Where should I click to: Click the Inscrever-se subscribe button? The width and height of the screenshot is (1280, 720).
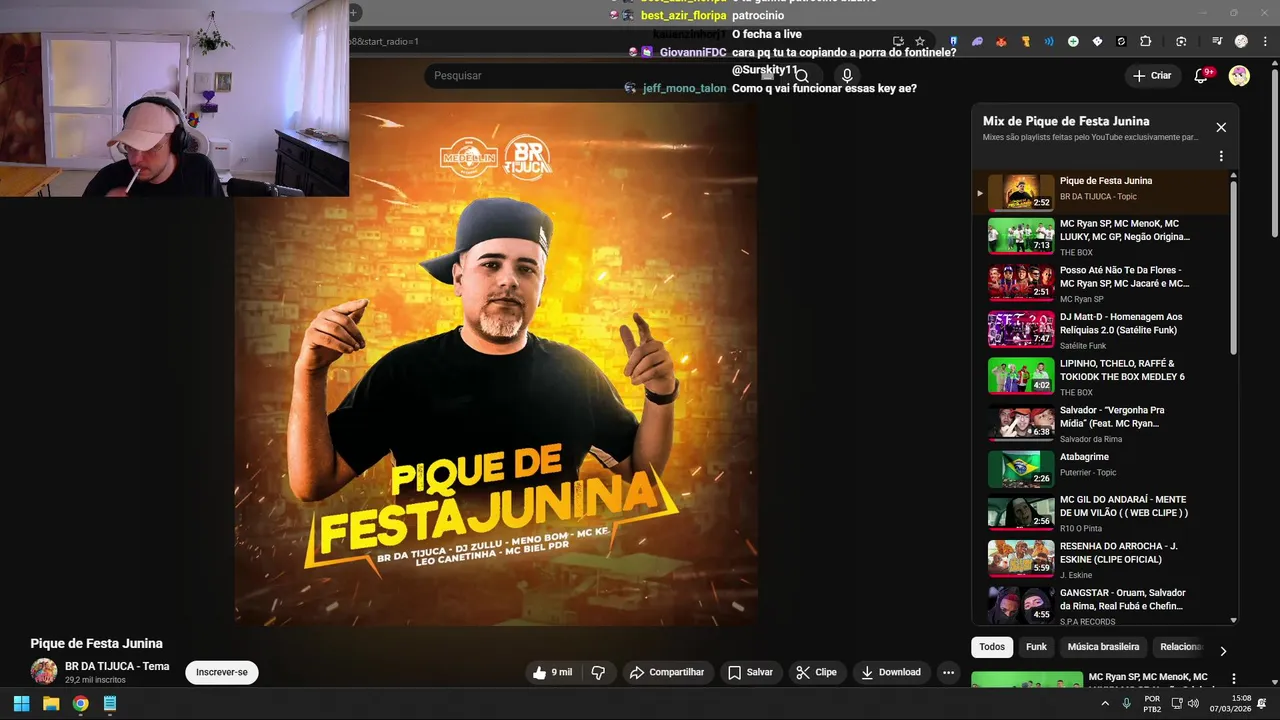tap(221, 672)
